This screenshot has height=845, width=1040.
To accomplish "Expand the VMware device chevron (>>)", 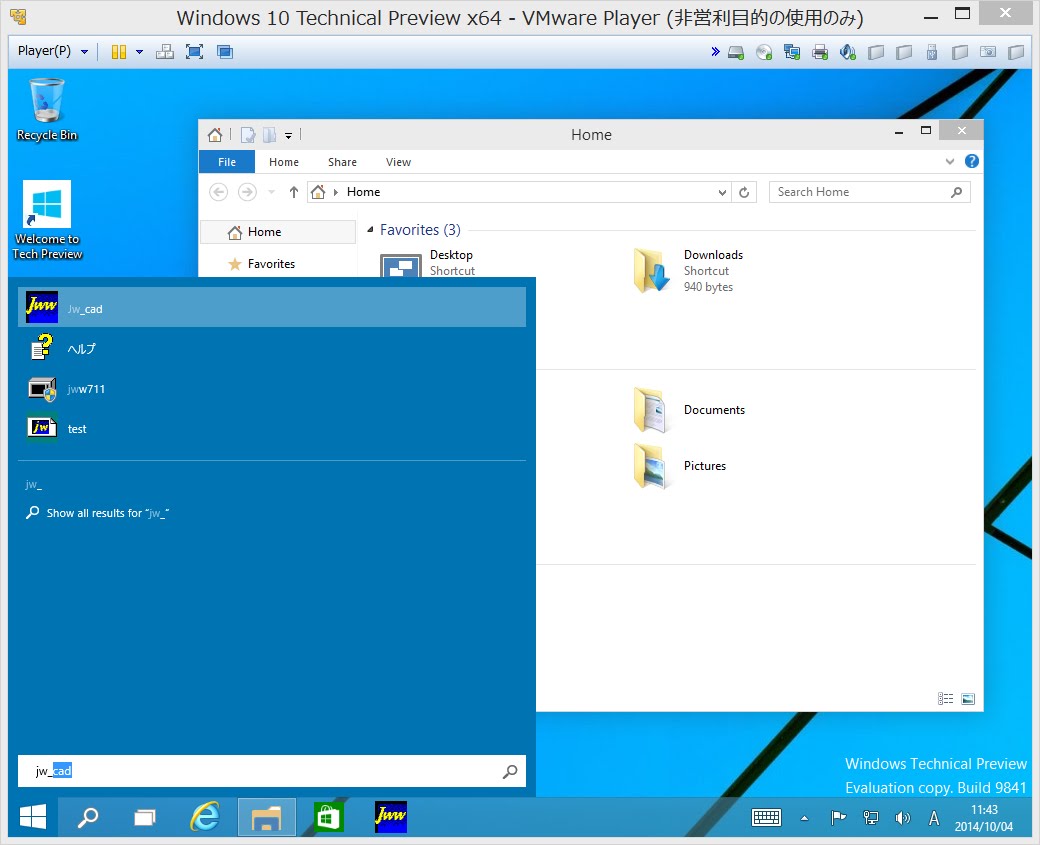I will coord(715,52).
